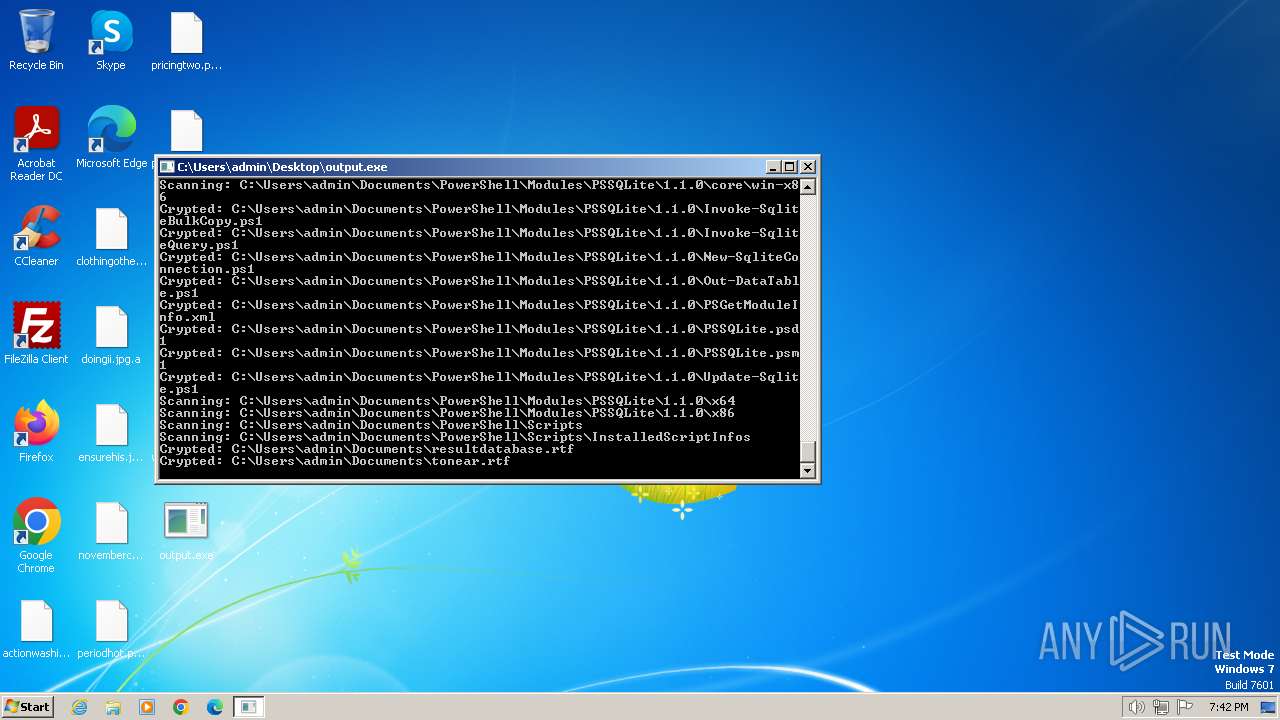Click the wrapped 'eBulkCopy.ps1' console text
This screenshot has height=720, width=1280.
click(211, 221)
